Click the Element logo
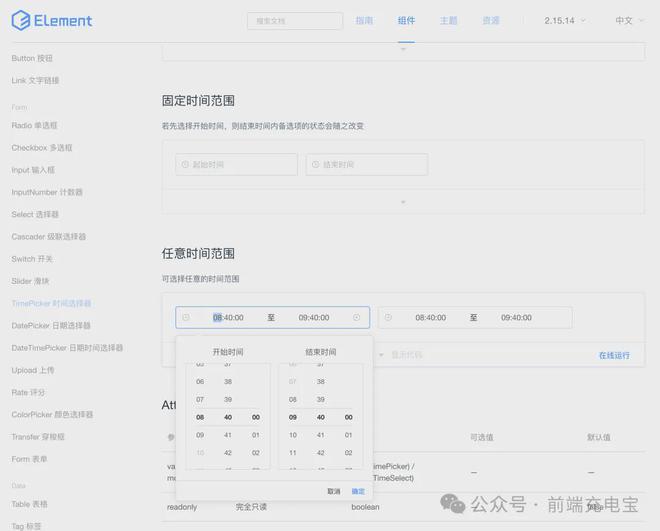The width and height of the screenshot is (660, 531). point(52,21)
